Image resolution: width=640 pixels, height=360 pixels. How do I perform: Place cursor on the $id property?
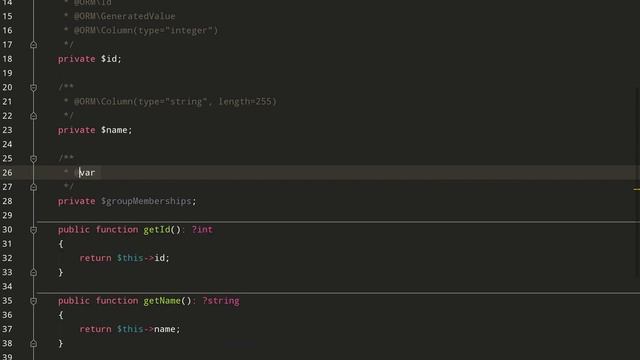click(x=109, y=59)
